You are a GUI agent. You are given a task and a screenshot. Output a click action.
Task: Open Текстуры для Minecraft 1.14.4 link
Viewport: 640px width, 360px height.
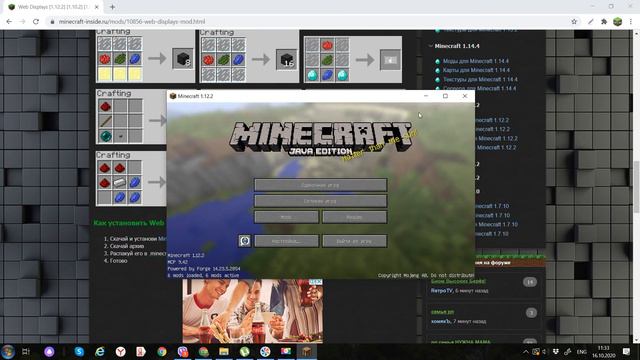coord(480,79)
